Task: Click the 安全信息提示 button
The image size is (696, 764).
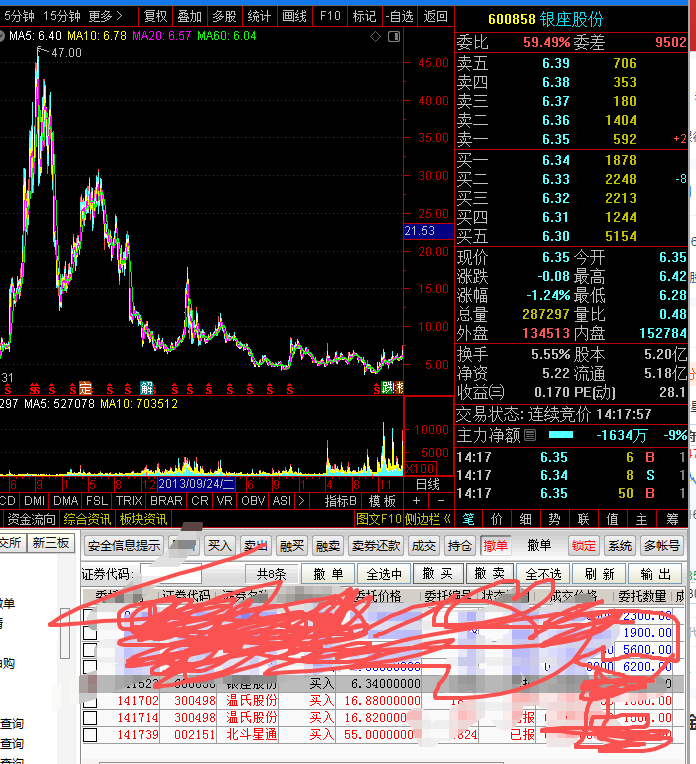Action: pyautogui.click(x=124, y=546)
